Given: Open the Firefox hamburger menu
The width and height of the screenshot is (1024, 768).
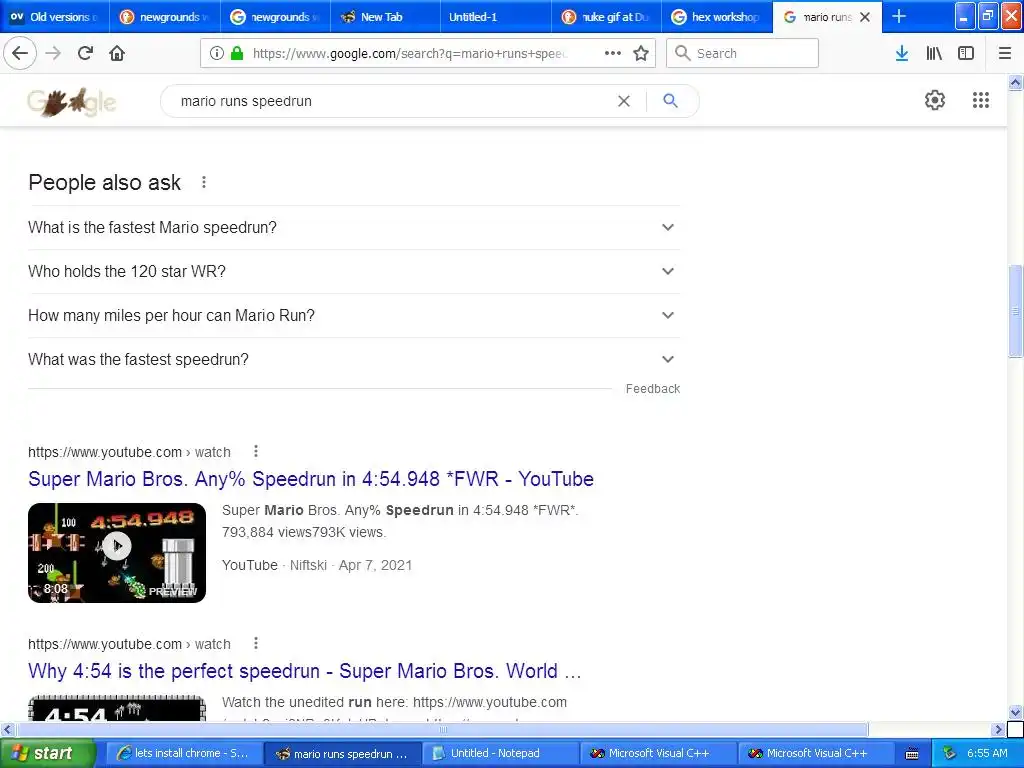Looking at the screenshot, I should click(x=1004, y=53).
